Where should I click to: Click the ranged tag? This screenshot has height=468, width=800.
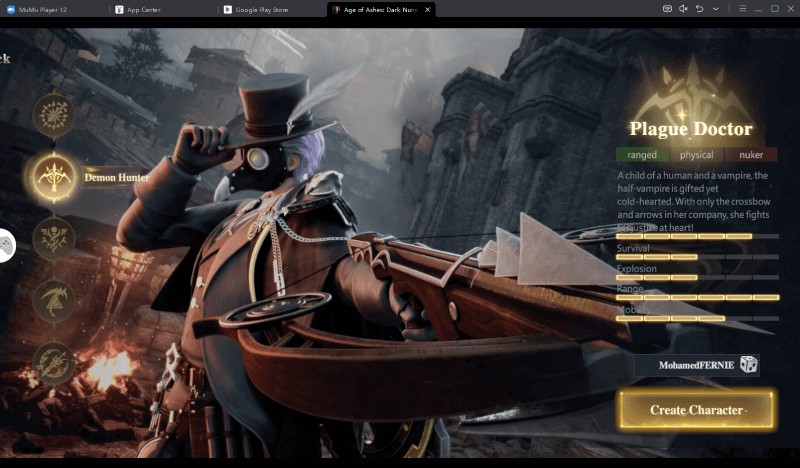tap(642, 155)
